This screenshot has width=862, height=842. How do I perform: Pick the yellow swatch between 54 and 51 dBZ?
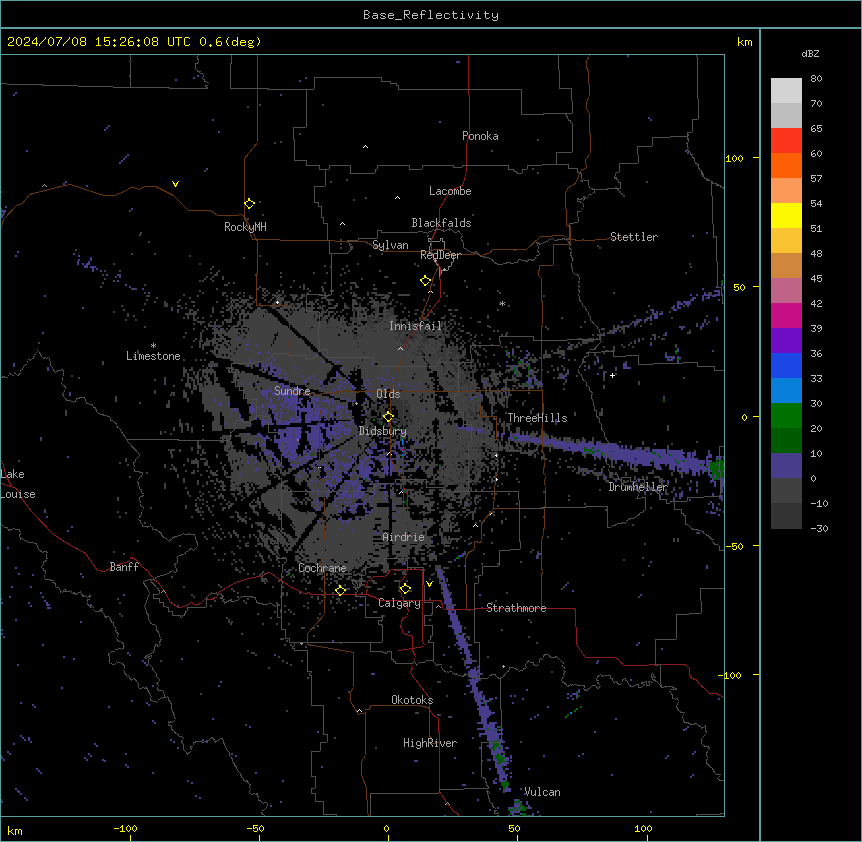tap(786, 215)
